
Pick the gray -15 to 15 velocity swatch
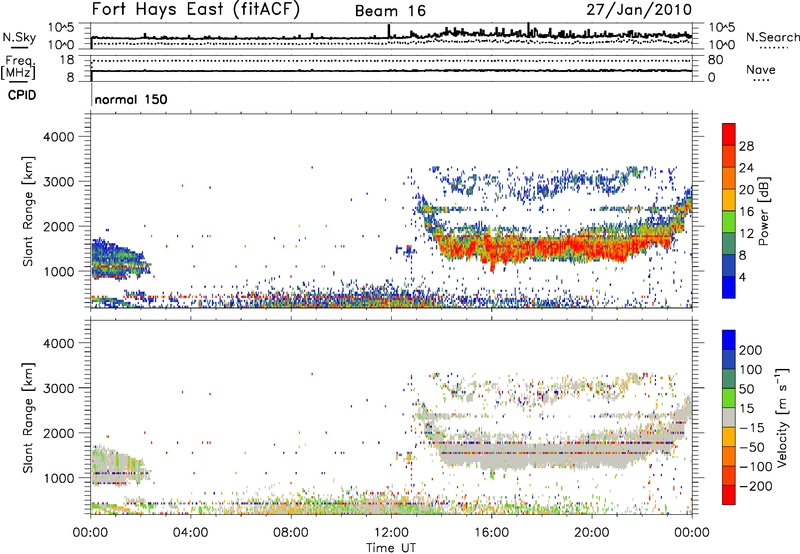729,418
